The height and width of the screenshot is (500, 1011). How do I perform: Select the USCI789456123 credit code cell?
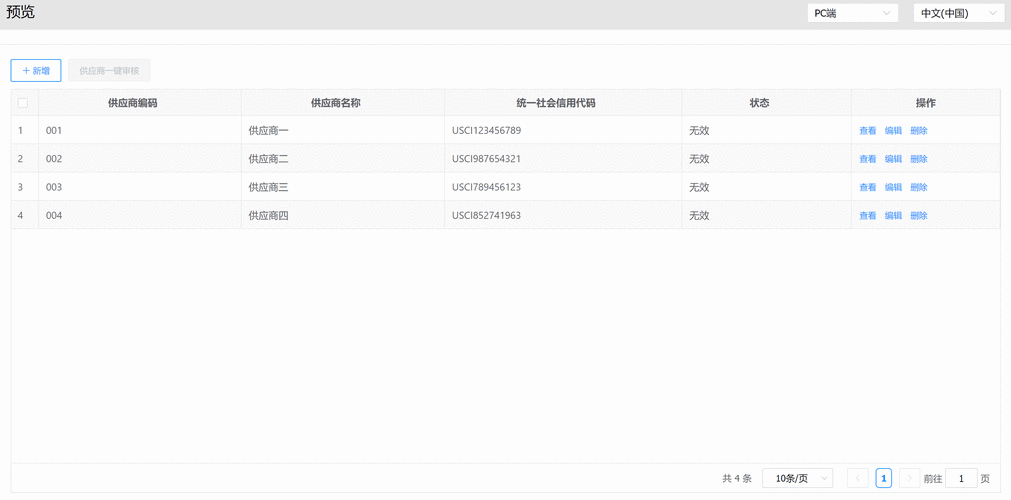click(486, 187)
